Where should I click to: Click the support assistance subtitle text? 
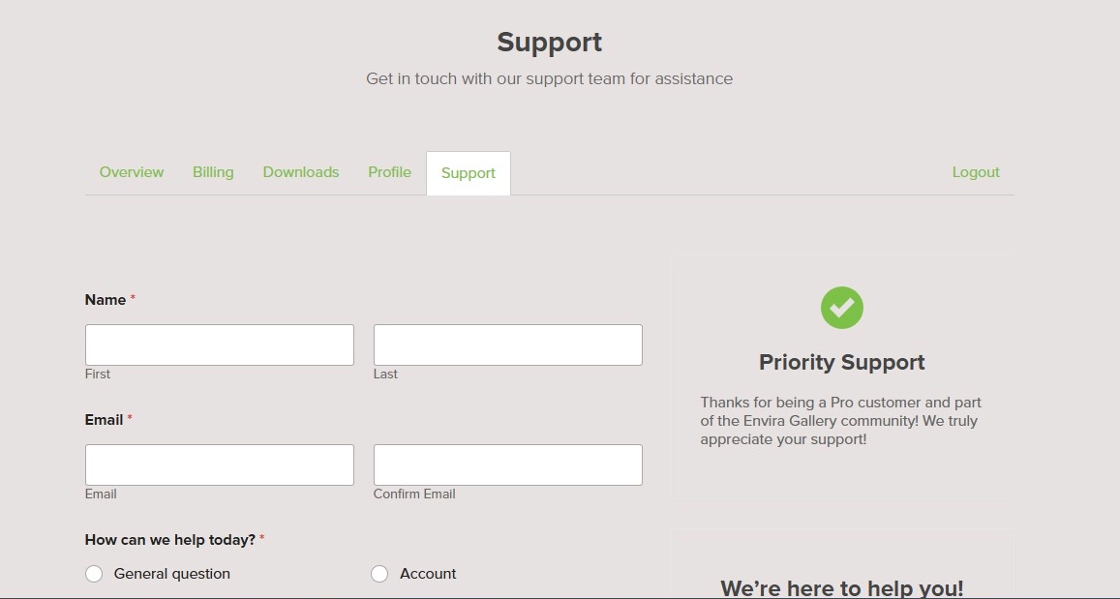pos(549,78)
